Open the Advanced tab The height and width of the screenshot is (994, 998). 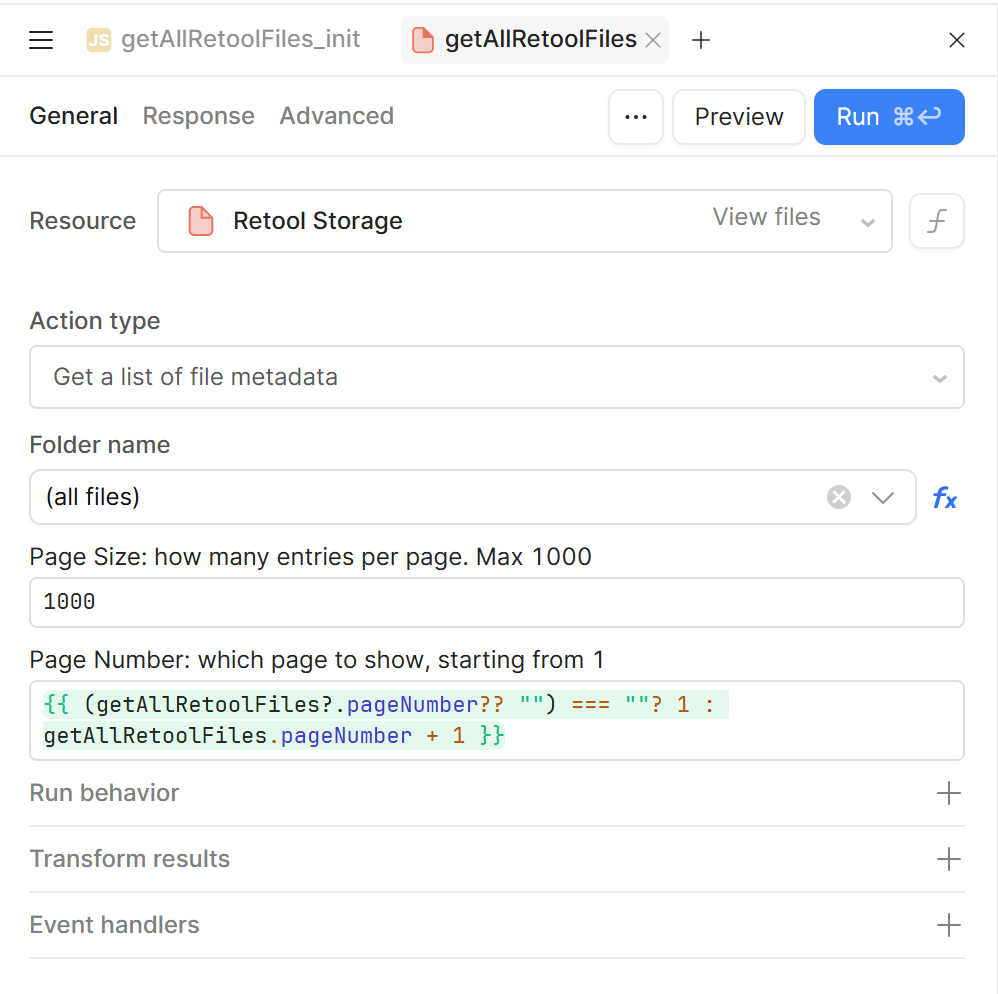tap(337, 116)
